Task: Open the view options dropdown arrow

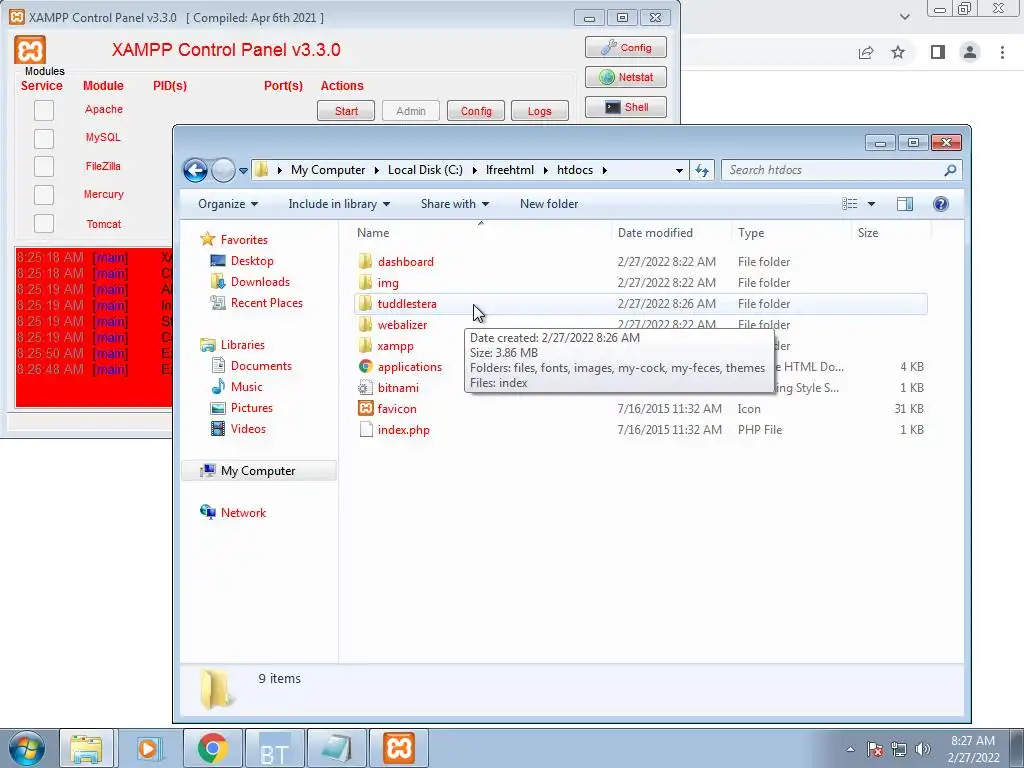Action: click(x=871, y=204)
